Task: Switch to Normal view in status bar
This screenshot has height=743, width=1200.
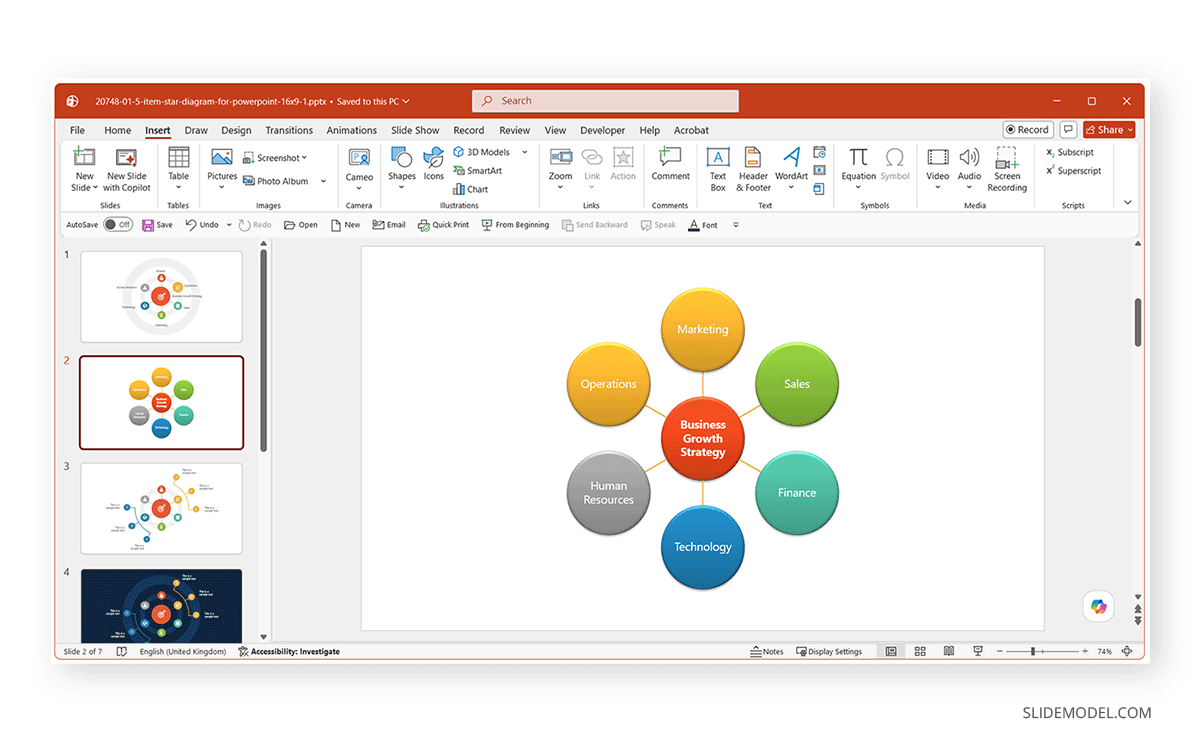Action: 890,651
